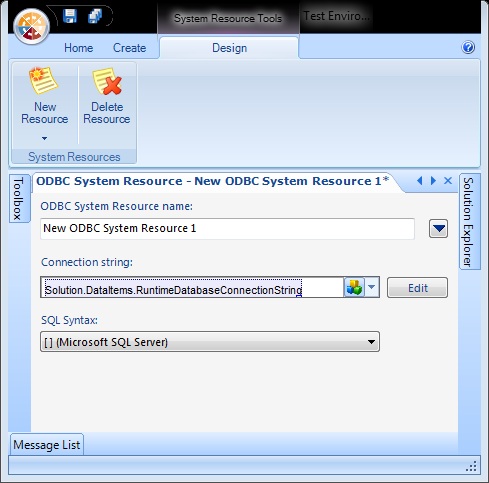The image size is (489, 483).
Task: Open the round application menu orb
Action: click(32, 26)
